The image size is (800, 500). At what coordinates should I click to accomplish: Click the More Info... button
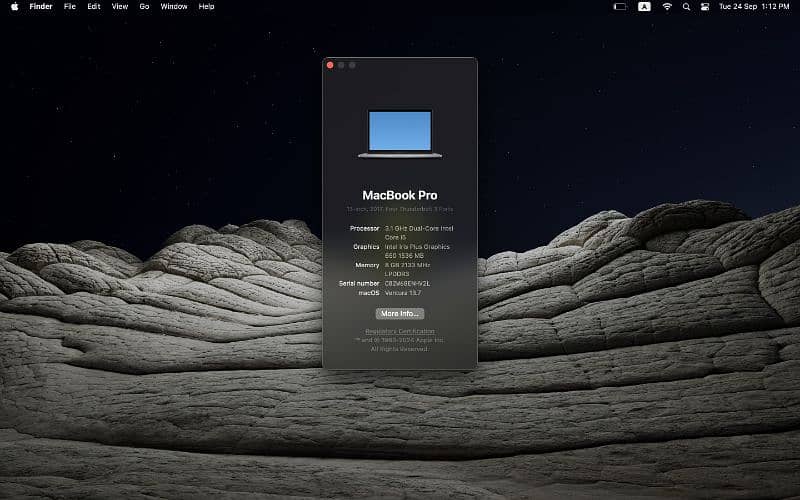click(399, 313)
